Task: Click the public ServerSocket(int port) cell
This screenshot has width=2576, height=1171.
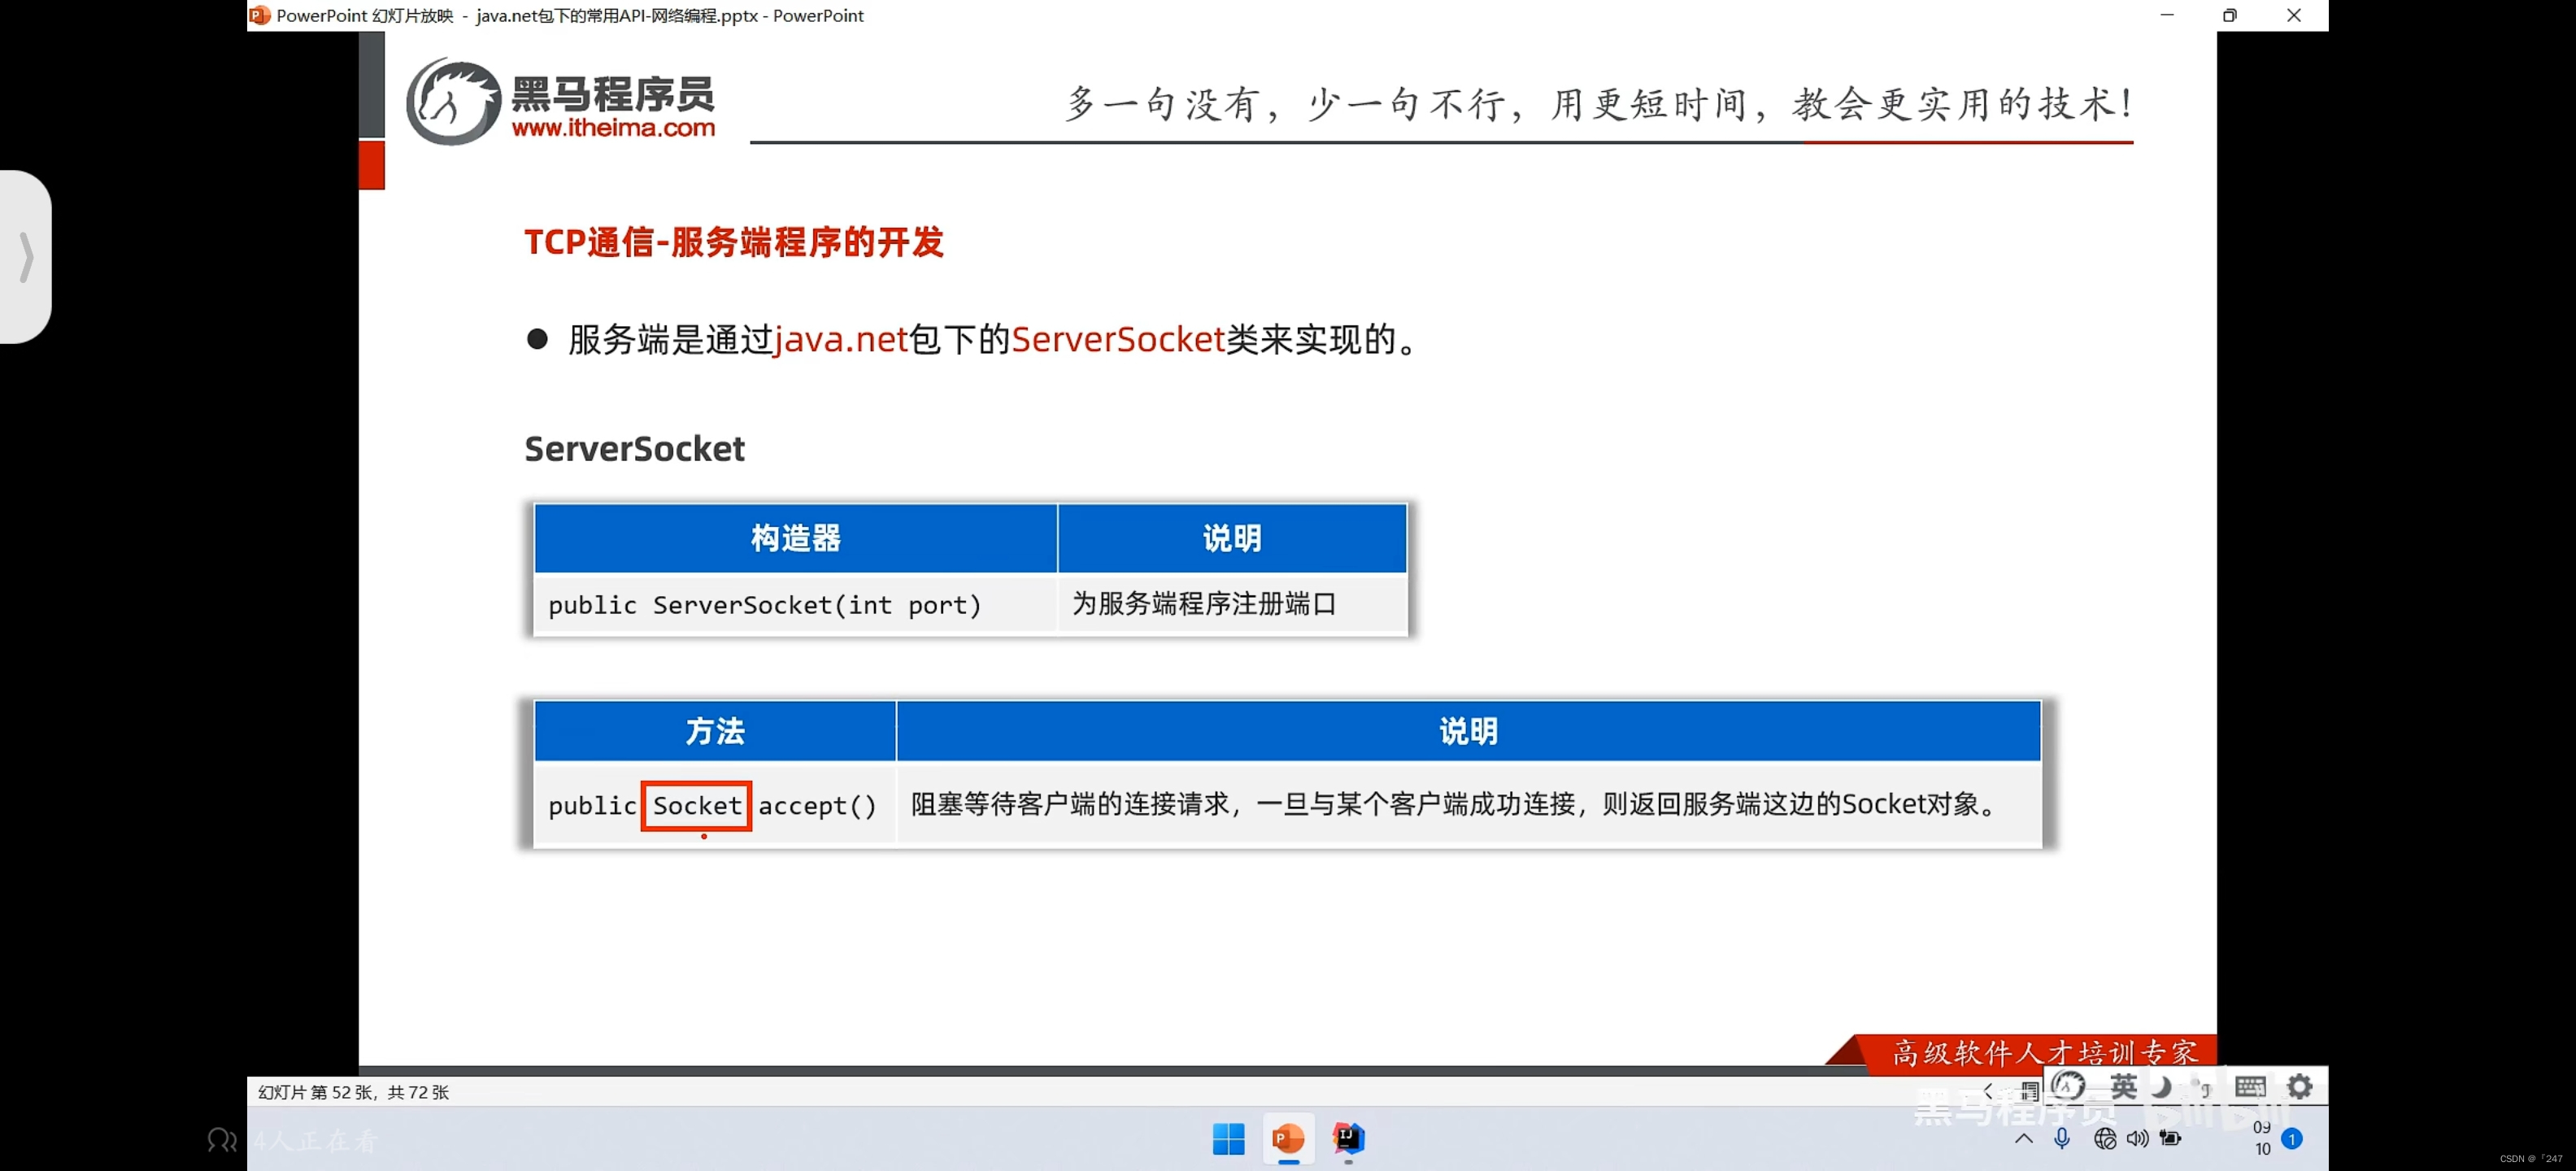Action: click(x=796, y=604)
